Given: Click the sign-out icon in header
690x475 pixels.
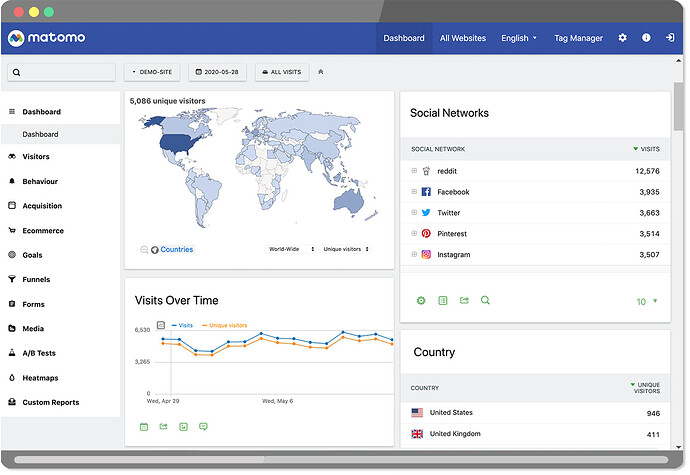Looking at the screenshot, I should coord(670,38).
